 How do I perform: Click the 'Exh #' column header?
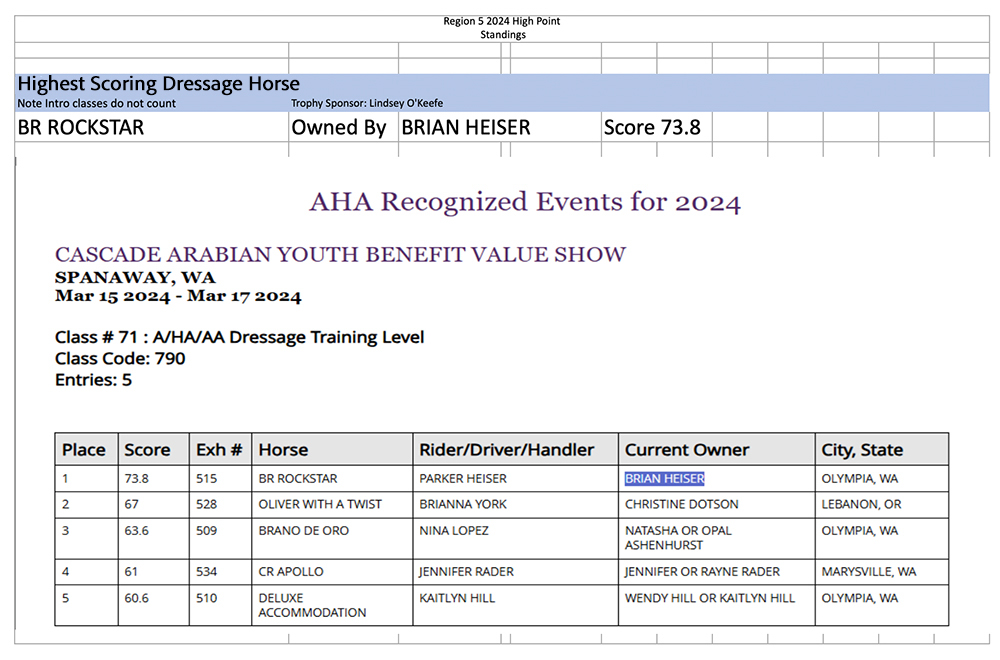[x=219, y=450]
